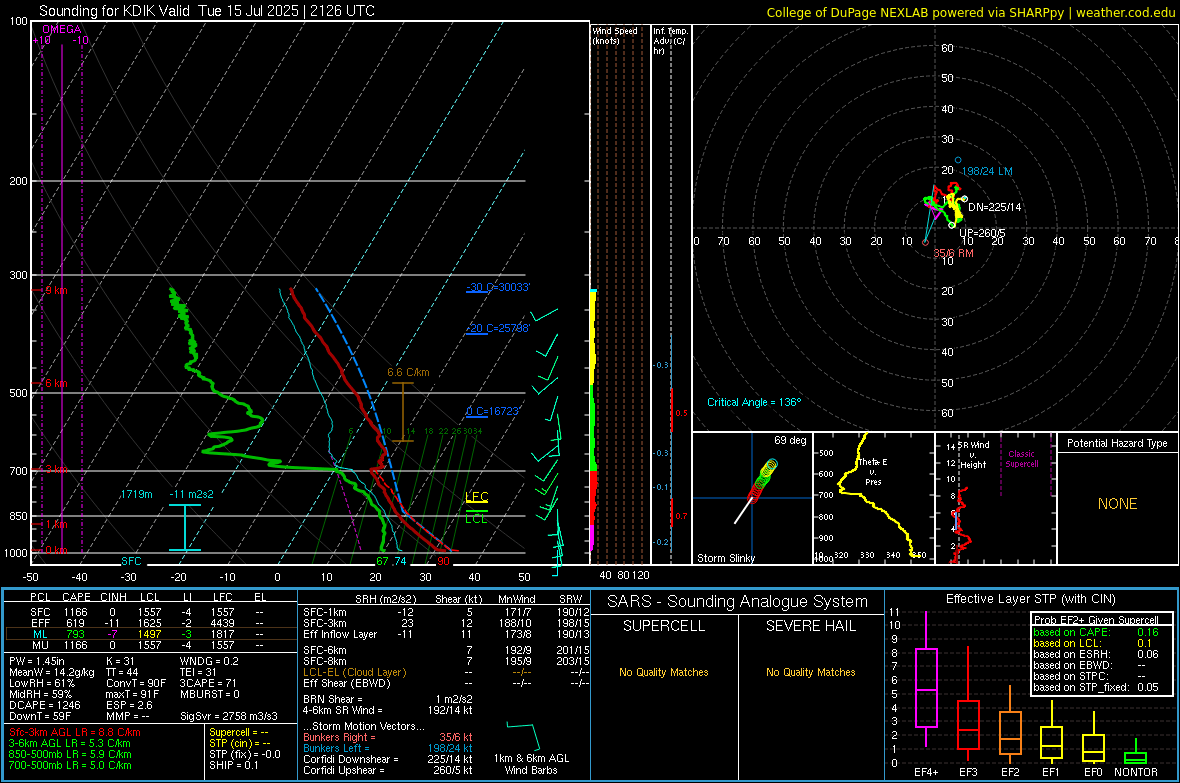Screen dimensions: 1180x783
Task: Click the DCAPE = 1246 value
Action: click(x=44, y=705)
